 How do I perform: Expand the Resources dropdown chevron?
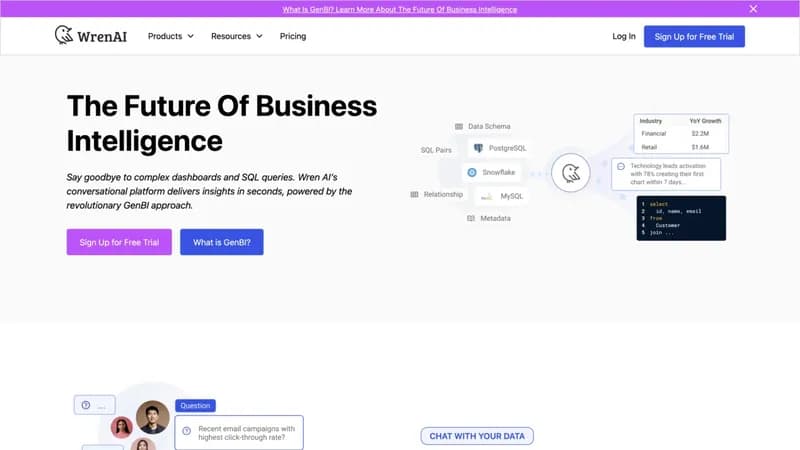[259, 36]
